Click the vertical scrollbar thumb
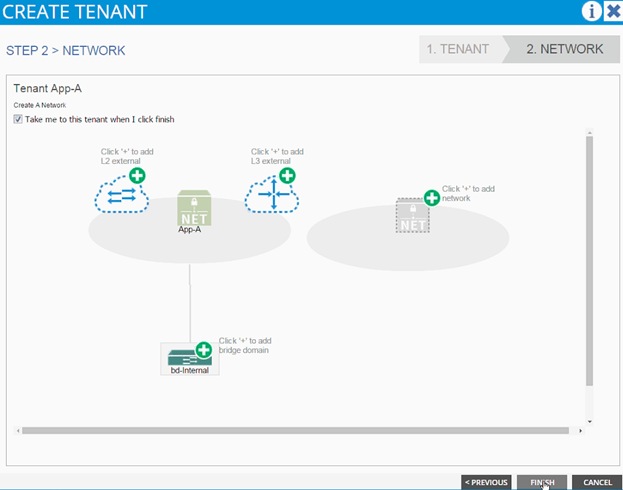This screenshot has height=490, width=623. pyautogui.click(x=589, y=261)
